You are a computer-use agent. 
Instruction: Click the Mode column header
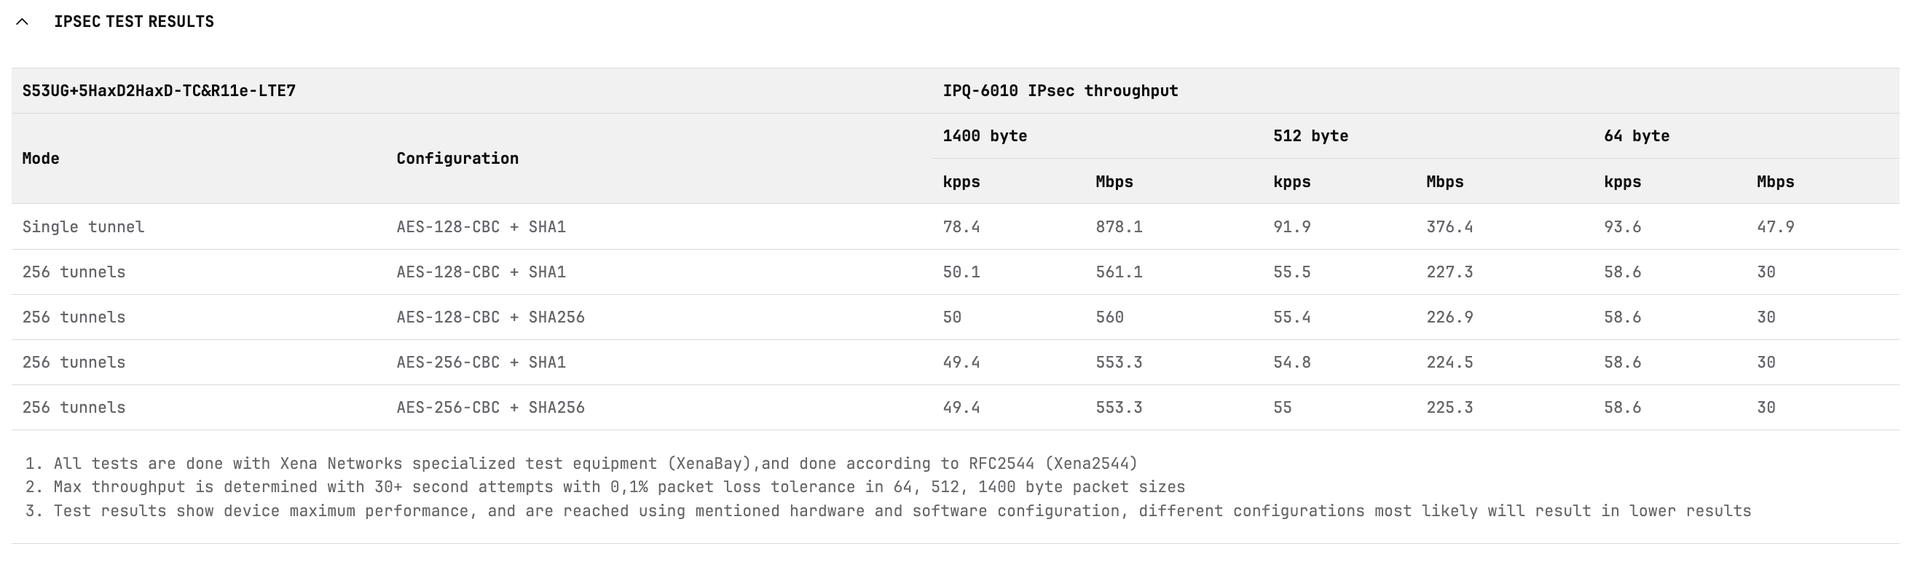pyautogui.click(x=41, y=158)
